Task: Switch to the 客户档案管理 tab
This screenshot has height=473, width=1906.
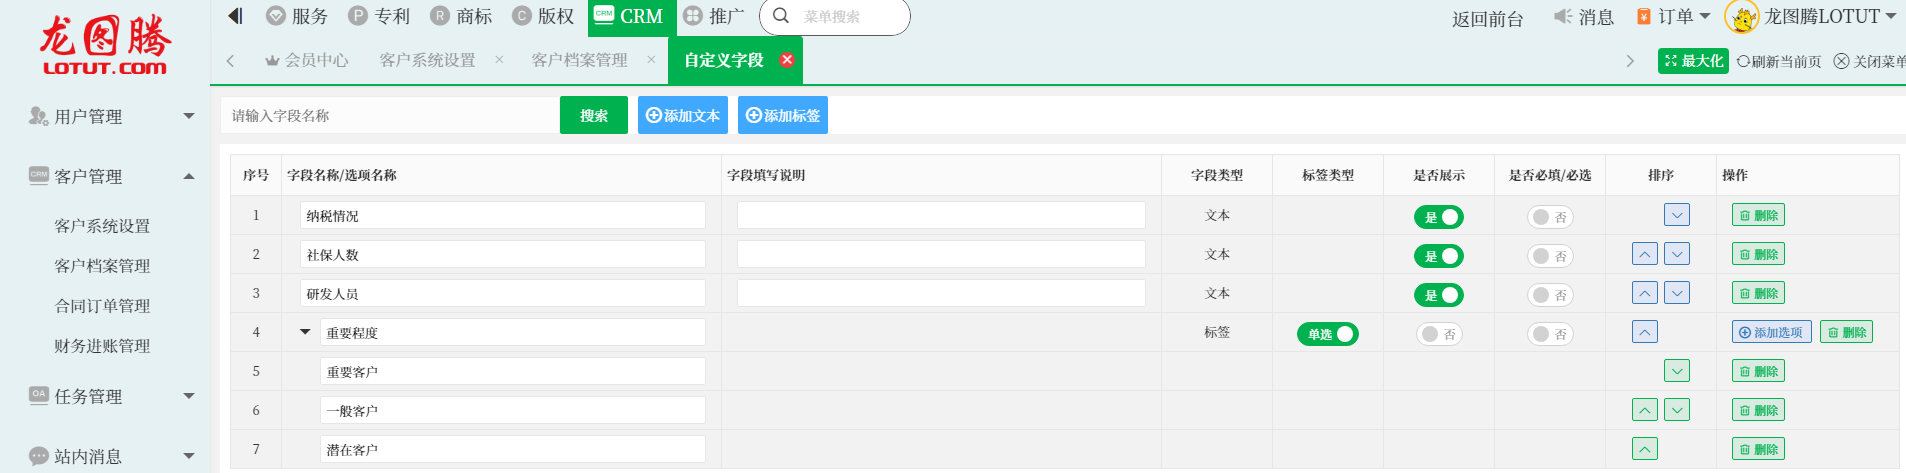Action: pyautogui.click(x=579, y=60)
